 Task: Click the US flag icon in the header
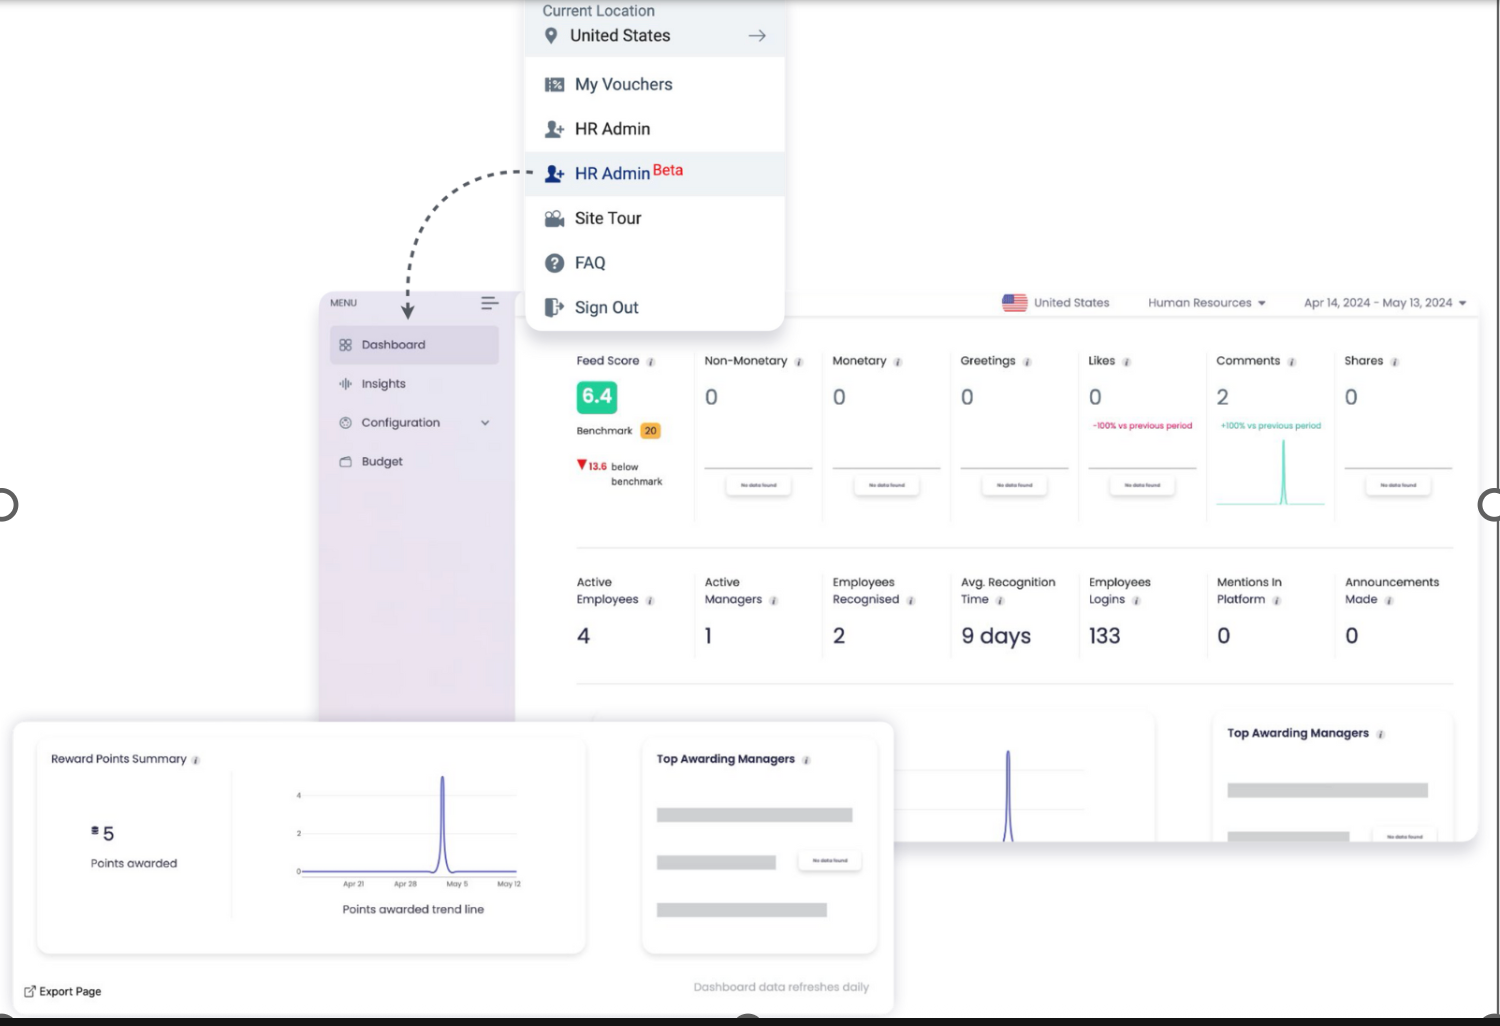[x=1014, y=302]
